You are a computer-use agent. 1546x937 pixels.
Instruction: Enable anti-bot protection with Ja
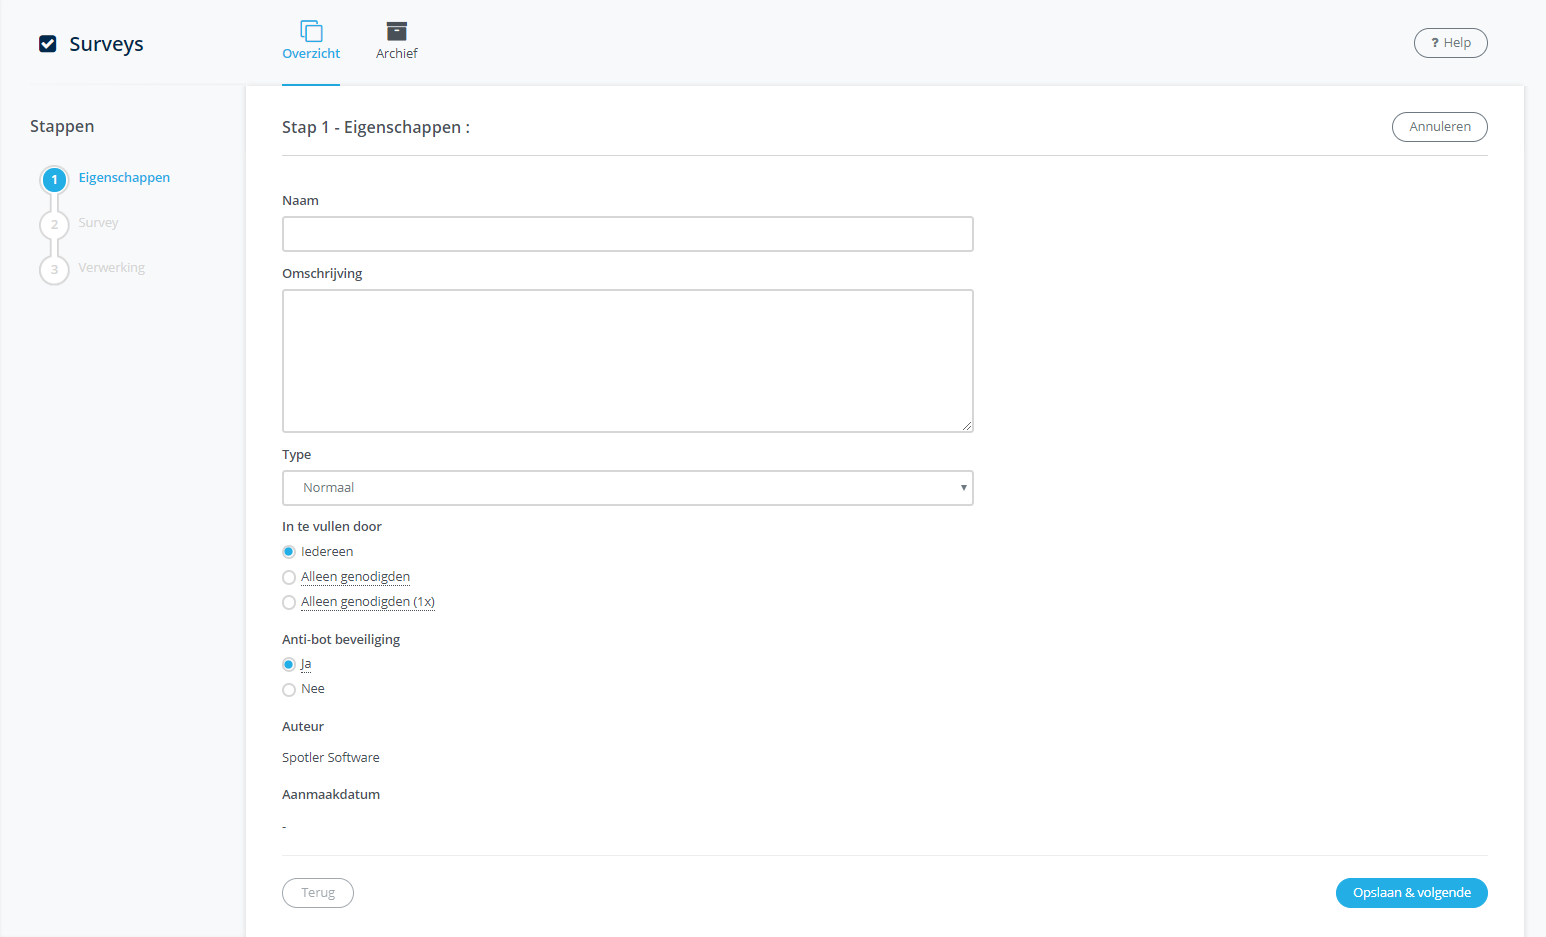pos(289,665)
